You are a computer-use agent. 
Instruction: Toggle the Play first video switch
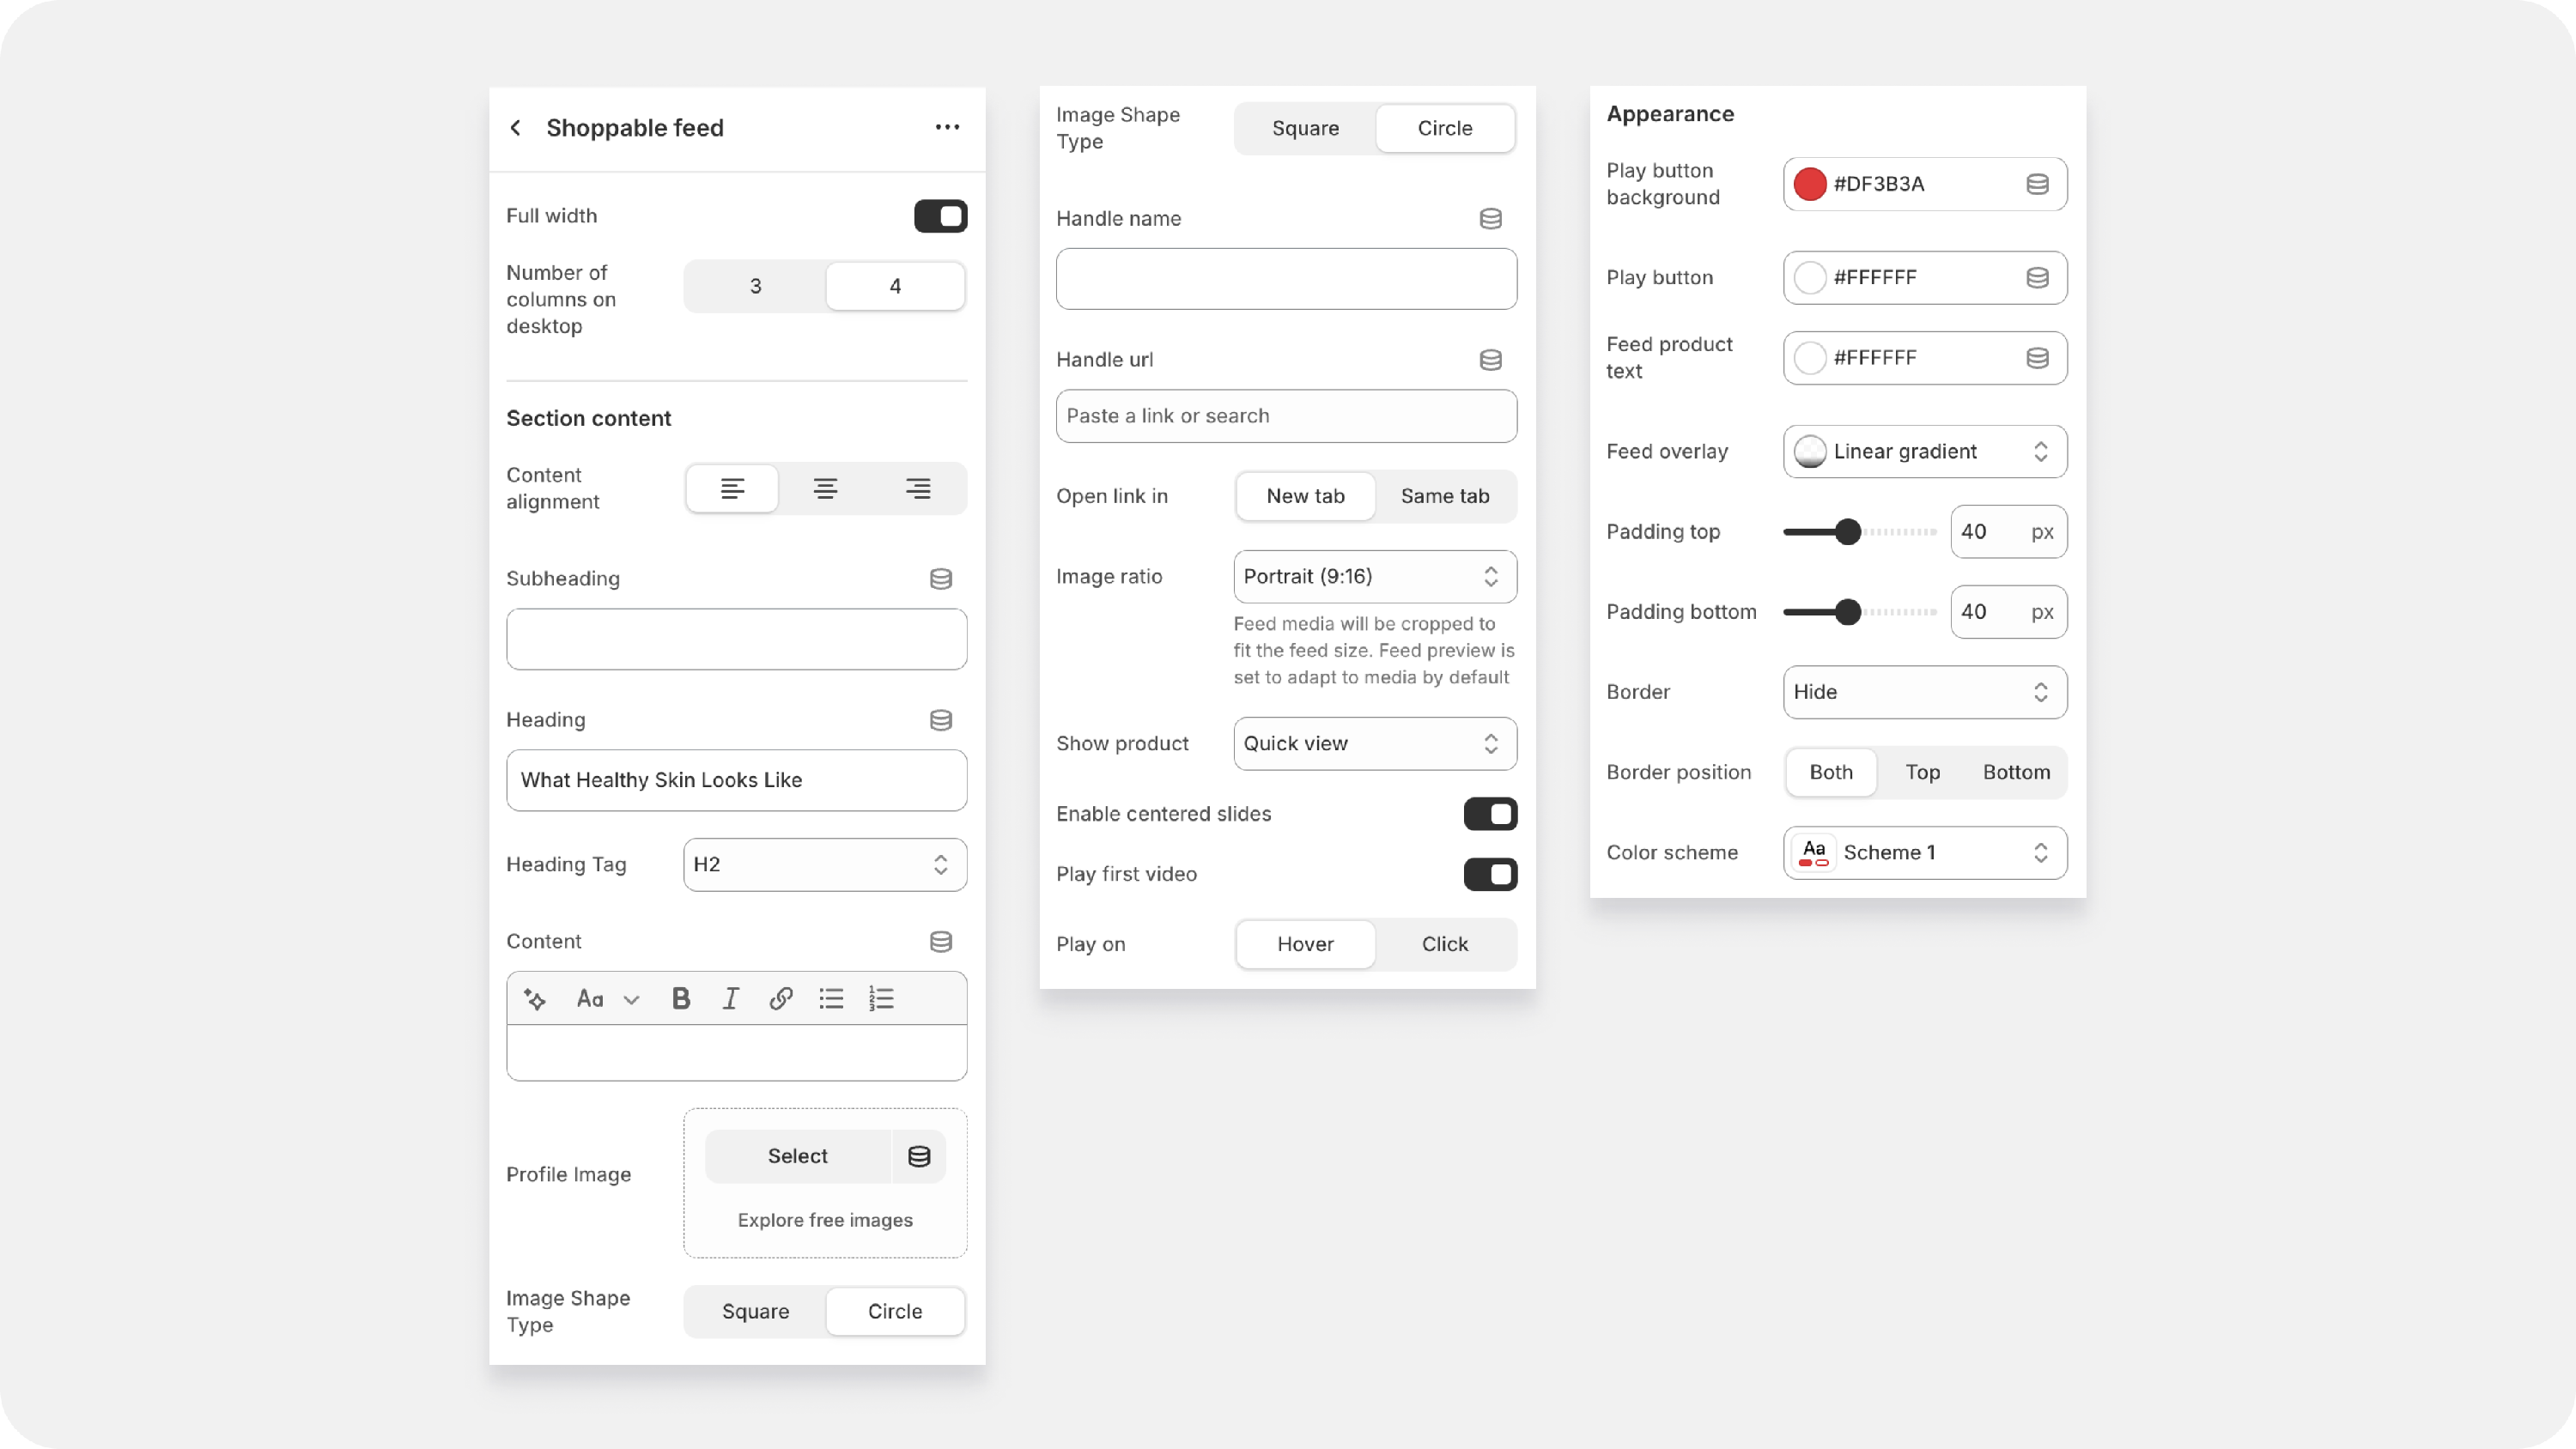(1490, 874)
